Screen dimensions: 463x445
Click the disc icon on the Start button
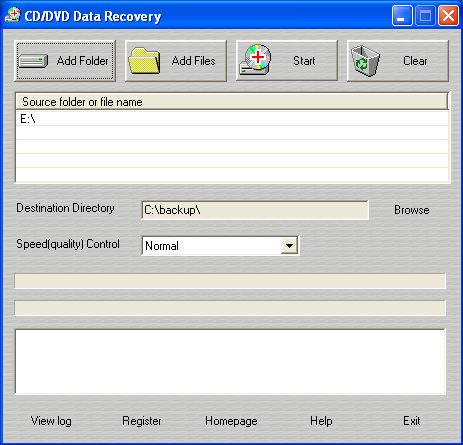tap(255, 60)
